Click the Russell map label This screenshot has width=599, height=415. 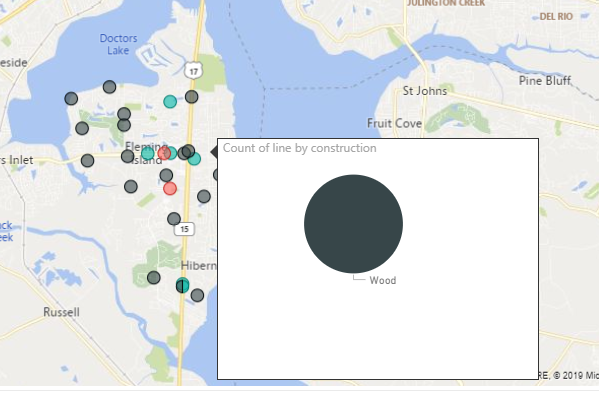click(62, 312)
